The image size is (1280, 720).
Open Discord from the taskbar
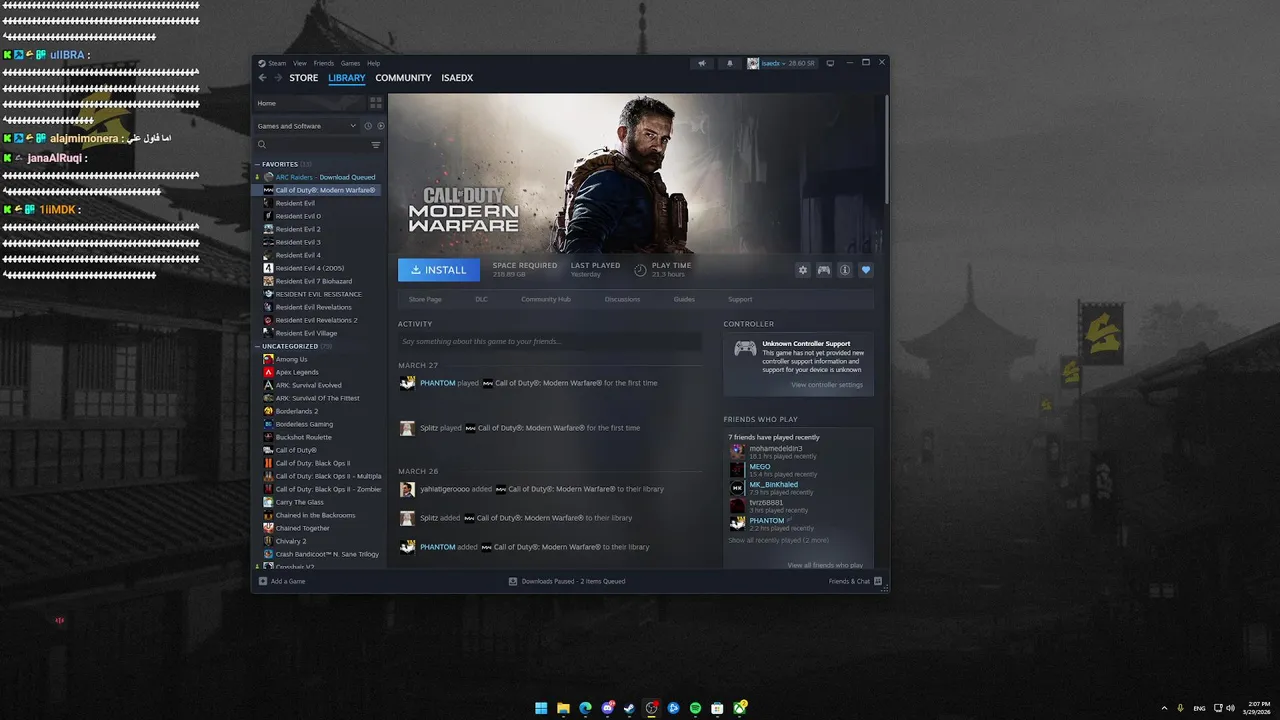(607, 708)
